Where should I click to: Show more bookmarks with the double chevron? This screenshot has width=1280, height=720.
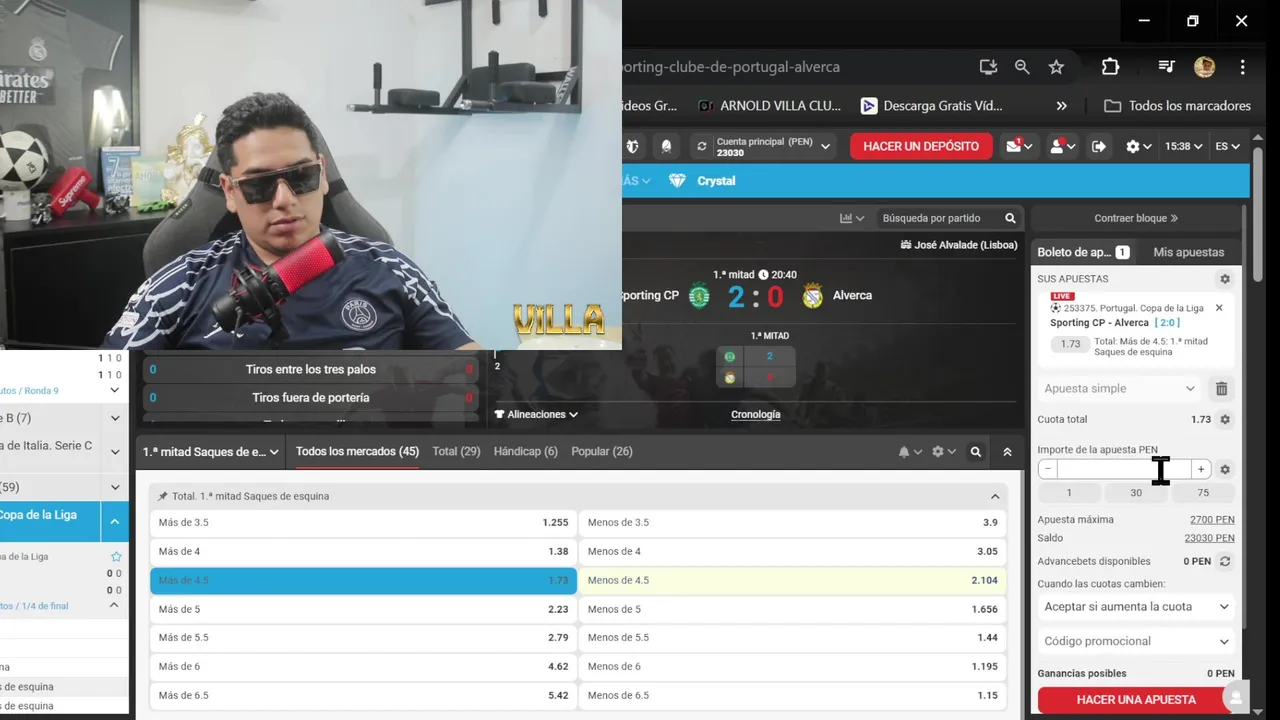(1061, 106)
